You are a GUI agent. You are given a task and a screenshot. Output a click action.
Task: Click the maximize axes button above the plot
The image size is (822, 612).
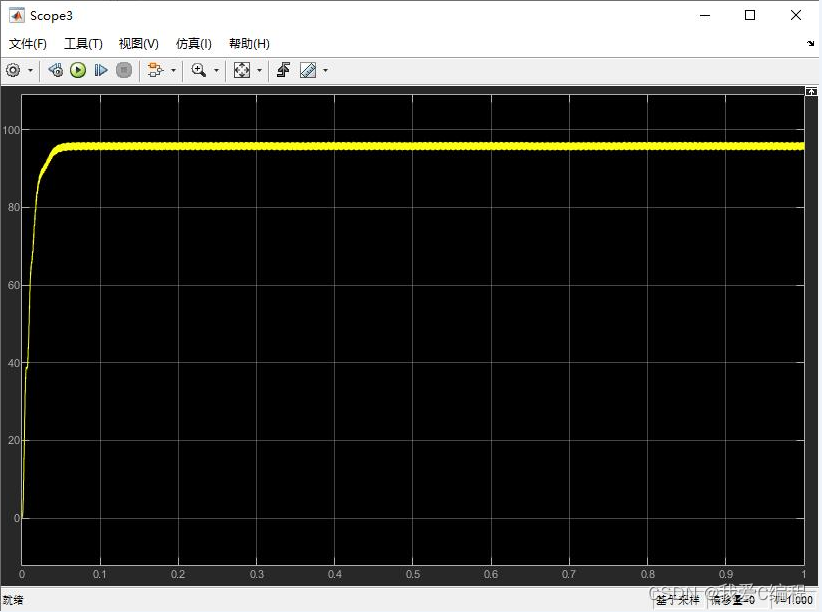pos(811,91)
